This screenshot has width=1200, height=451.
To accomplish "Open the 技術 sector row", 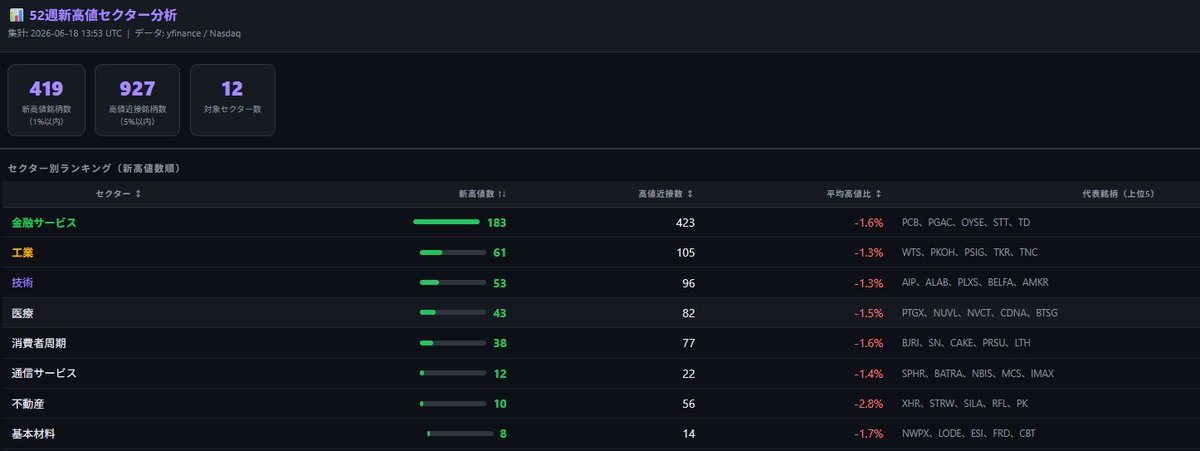I will pyautogui.click(x=600, y=283).
